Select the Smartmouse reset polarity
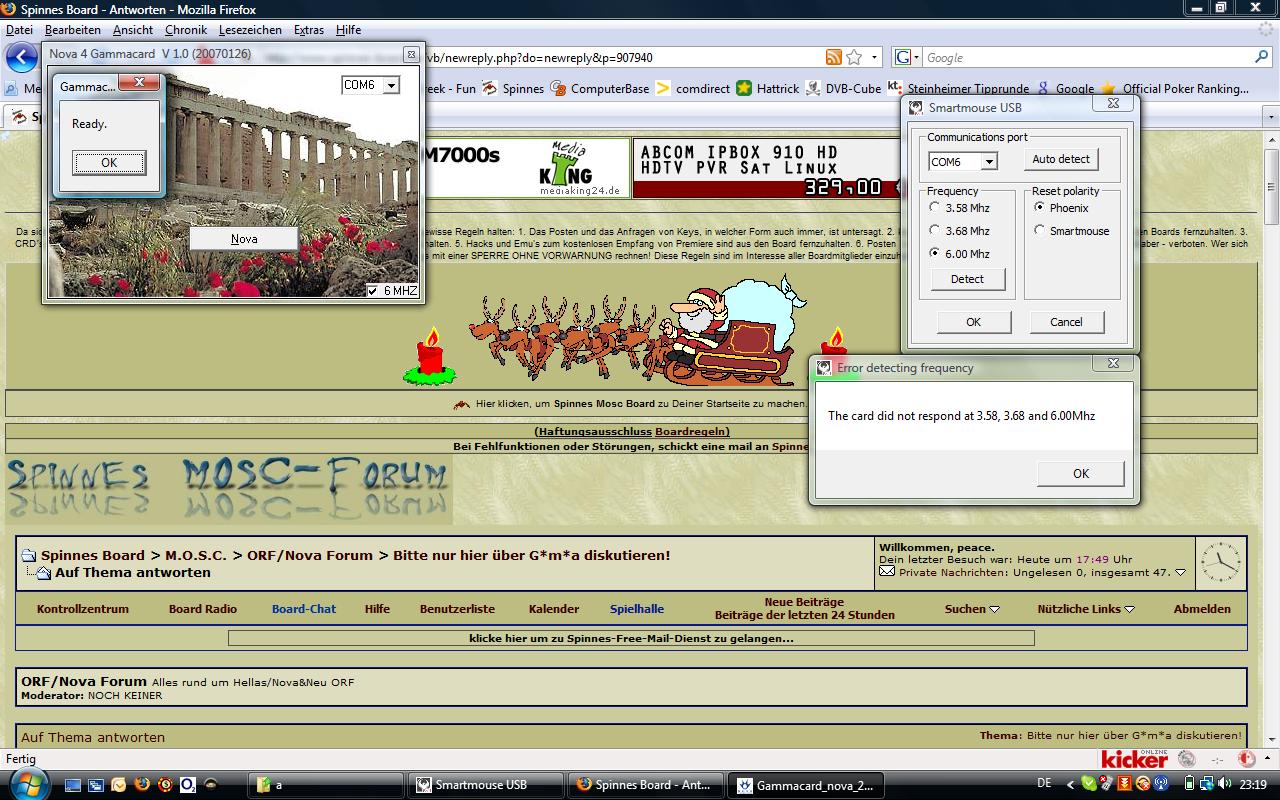The width and height of the screenshot is (1280, 800). [x=1040, y=231]
